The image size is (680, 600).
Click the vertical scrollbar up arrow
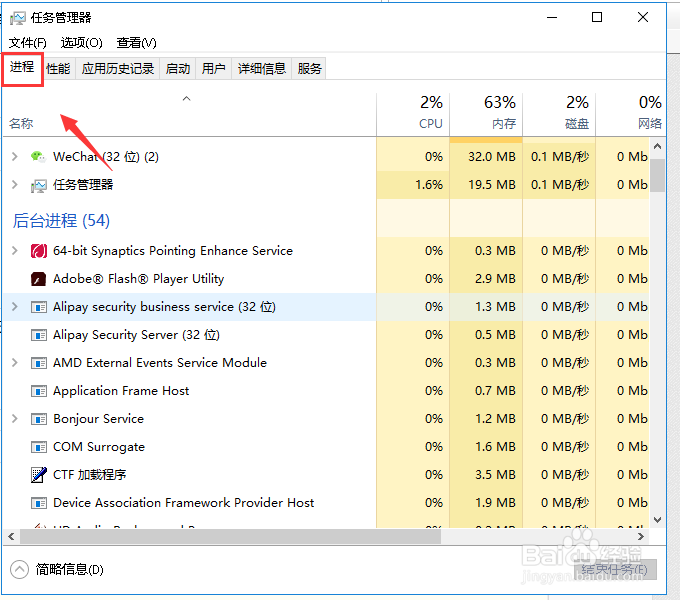coord(657,147)
